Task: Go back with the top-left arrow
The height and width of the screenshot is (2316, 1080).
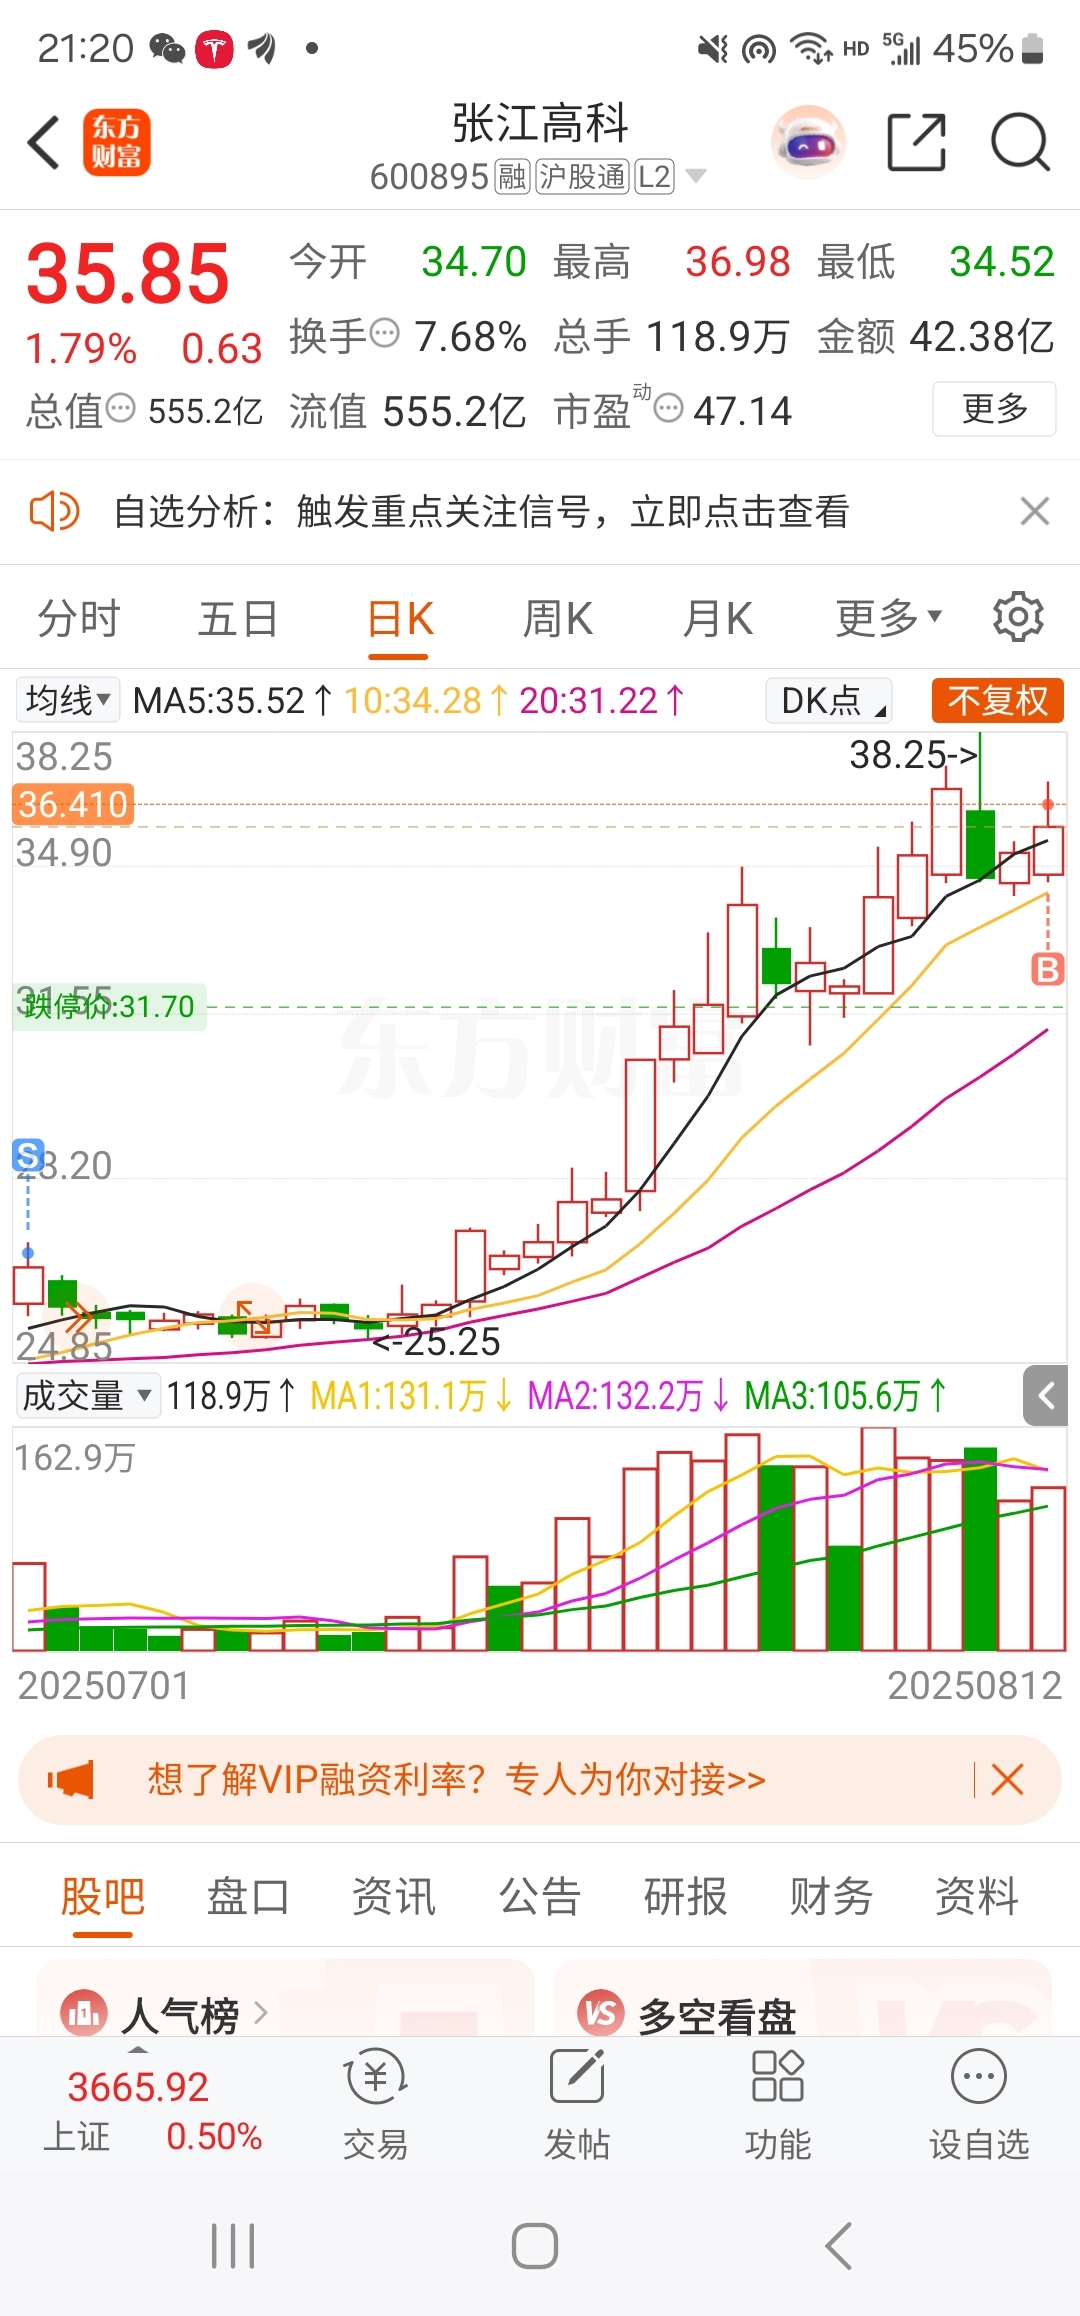Action: coord(44,142)
